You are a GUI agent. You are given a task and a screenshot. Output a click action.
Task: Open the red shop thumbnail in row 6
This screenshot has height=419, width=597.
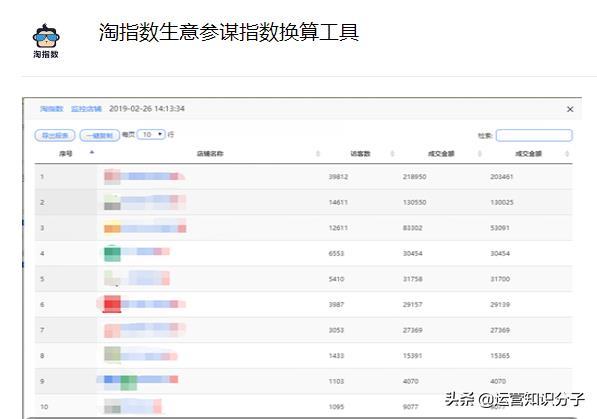click(112, 304)
